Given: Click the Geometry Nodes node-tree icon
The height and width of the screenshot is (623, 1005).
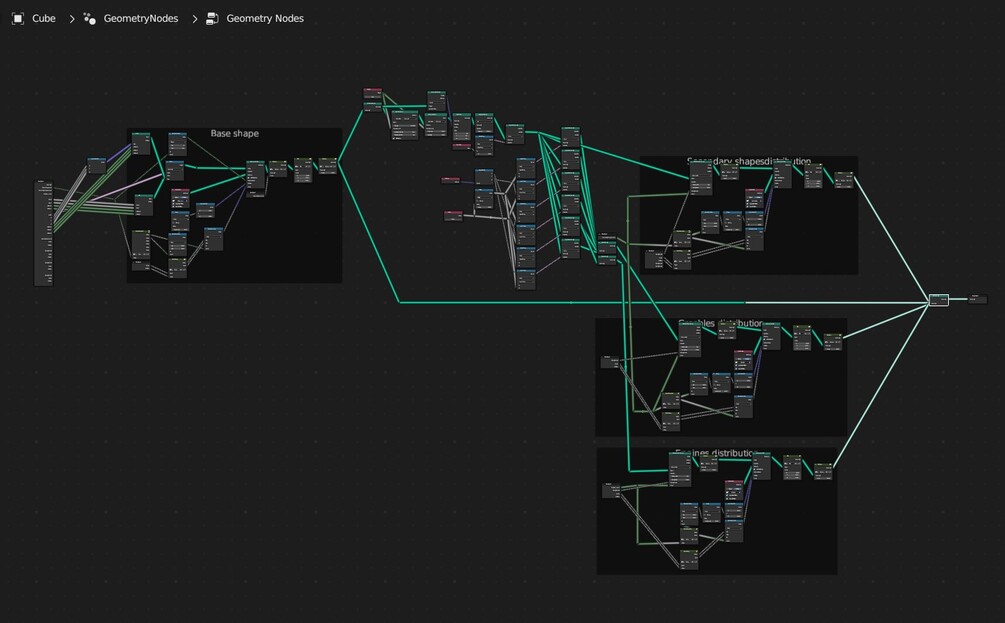Looking at the screenshot, I should pyautogui.click(x=212, y=19).
